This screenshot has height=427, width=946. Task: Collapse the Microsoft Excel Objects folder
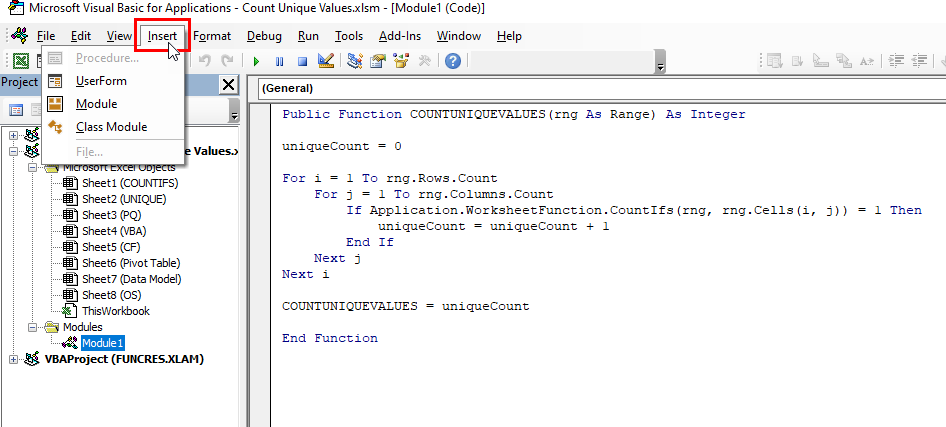coord(32,168)
